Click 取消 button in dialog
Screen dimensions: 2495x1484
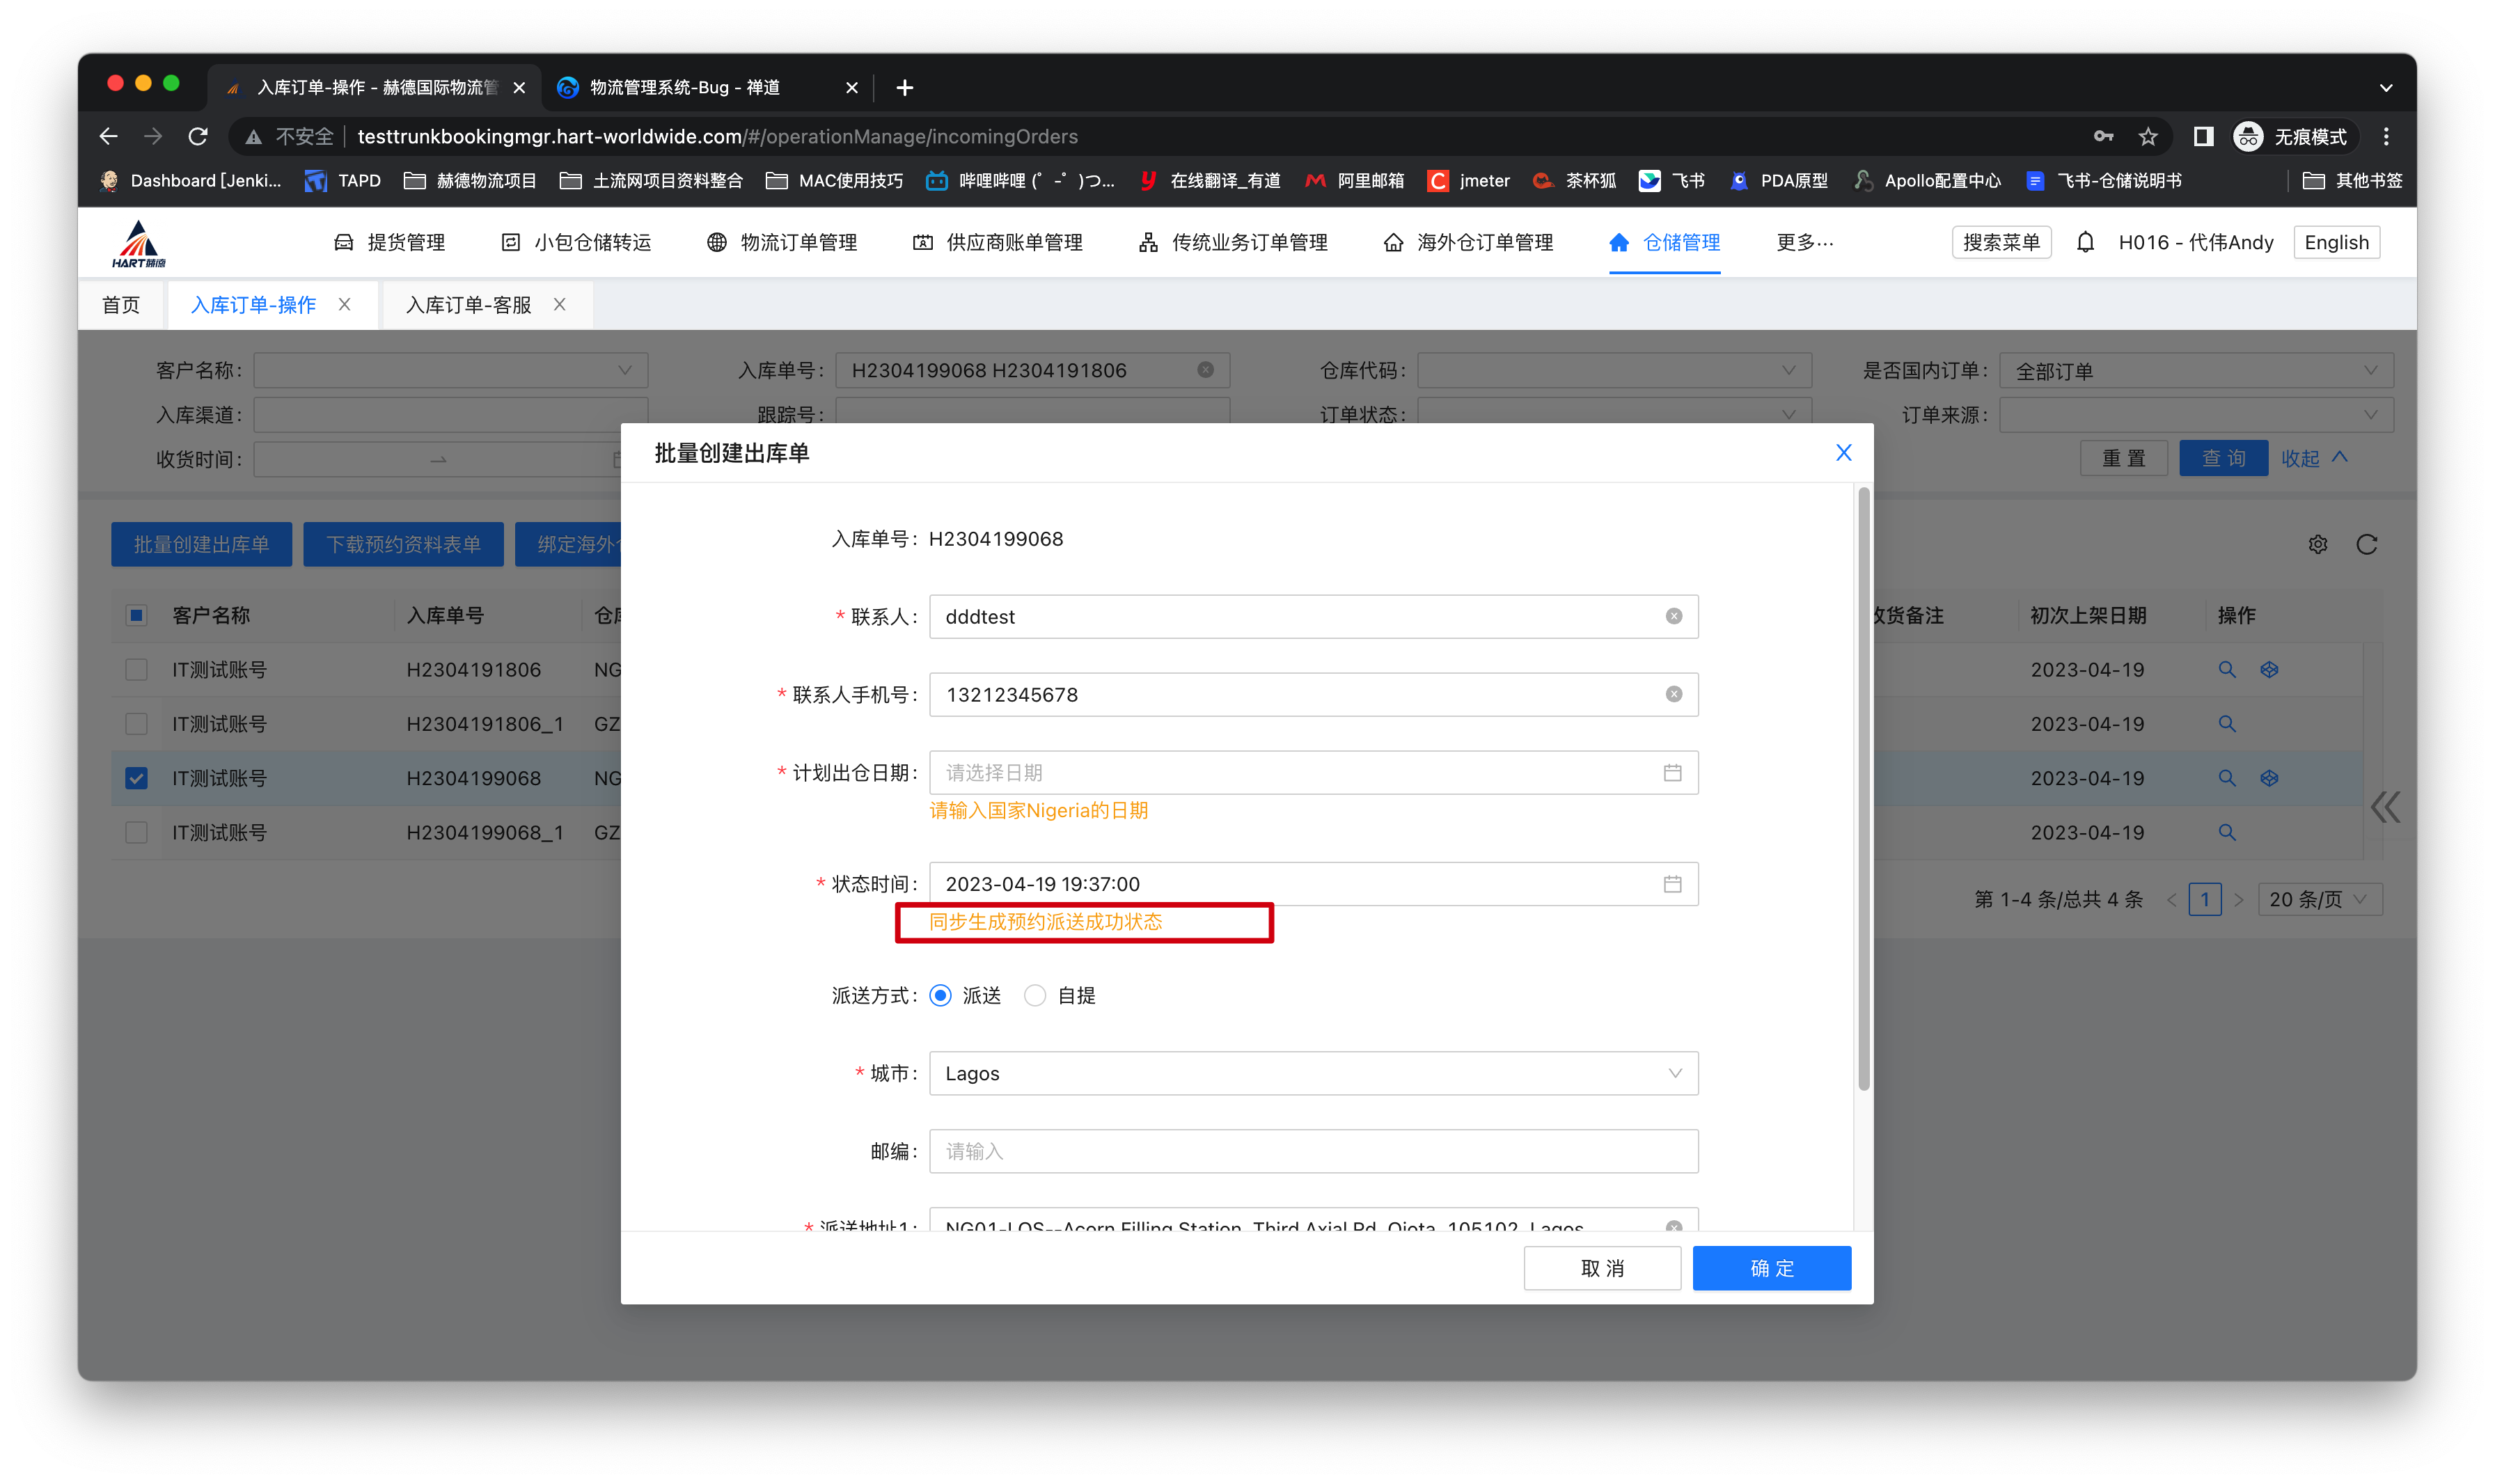[x=1601, y=1268]
